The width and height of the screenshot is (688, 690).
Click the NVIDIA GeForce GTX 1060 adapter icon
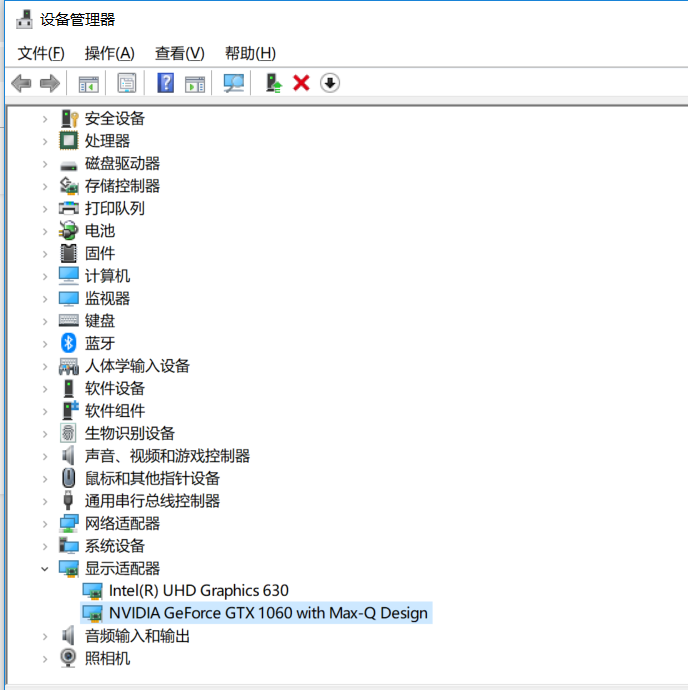pos(92,613)
